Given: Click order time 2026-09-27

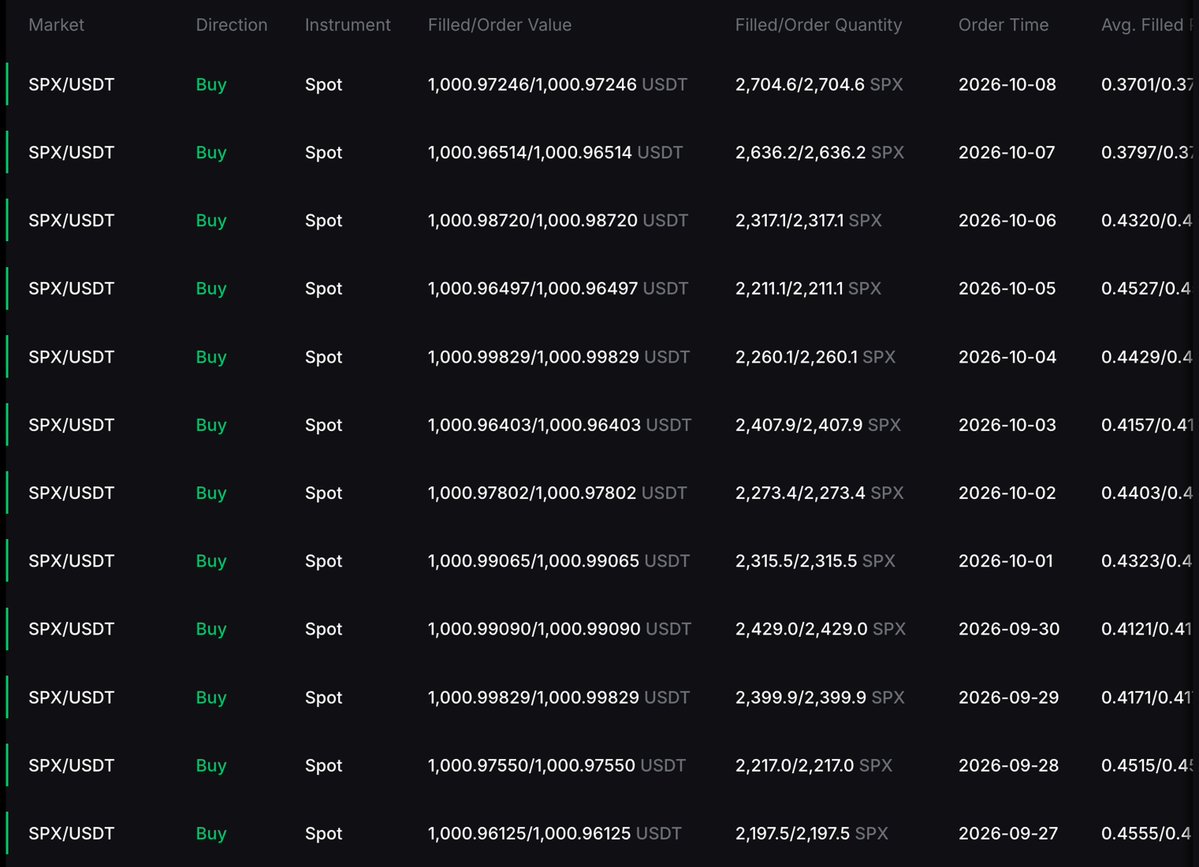Looking at the screenshot, I should (x=1008, y=834).
